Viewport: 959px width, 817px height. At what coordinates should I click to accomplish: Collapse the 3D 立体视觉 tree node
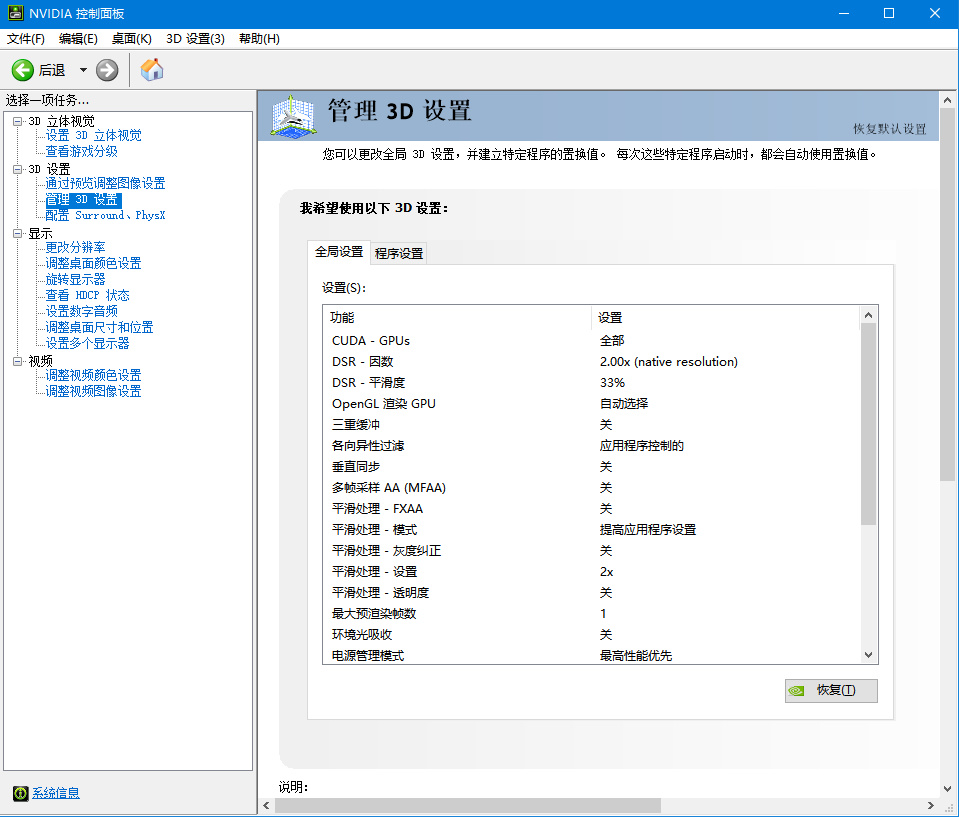click(x=17, y=121)
